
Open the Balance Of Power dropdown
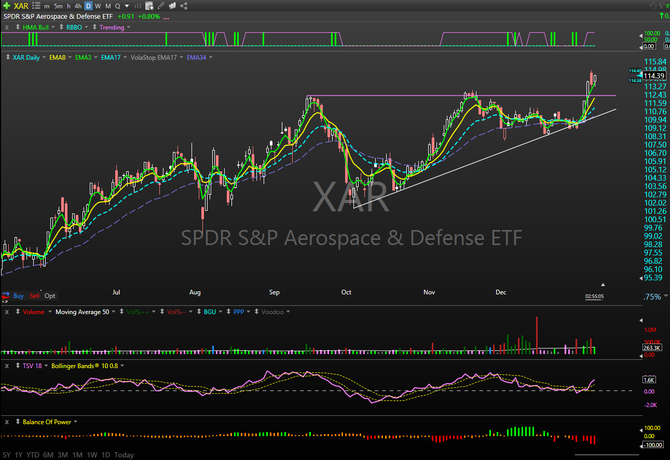click(x=76, y=422)
